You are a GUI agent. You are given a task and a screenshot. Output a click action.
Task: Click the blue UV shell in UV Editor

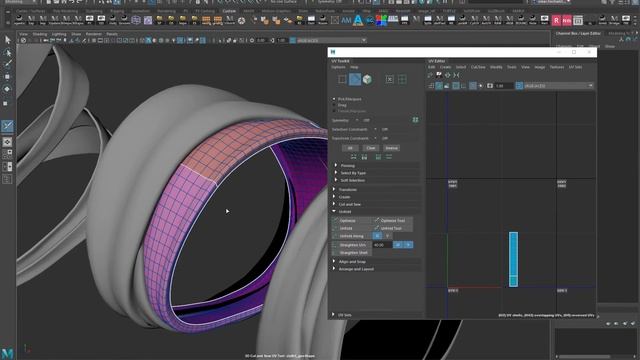(x=513, y=259)
